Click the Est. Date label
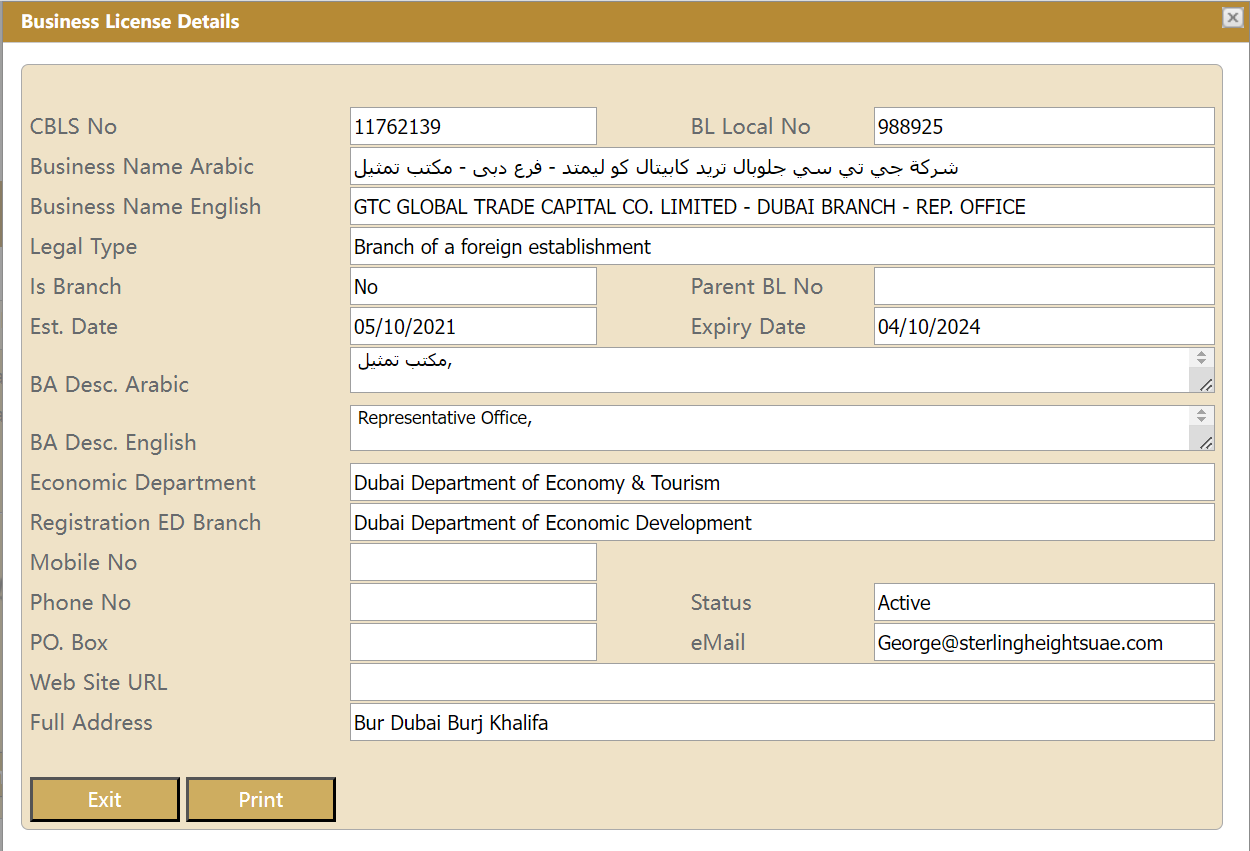The height and width of the screenshot is (851, 1250). coord(73,326)
